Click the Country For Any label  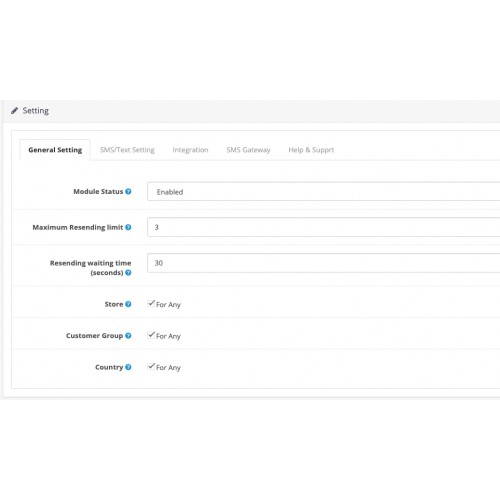(x=168, y=367)
